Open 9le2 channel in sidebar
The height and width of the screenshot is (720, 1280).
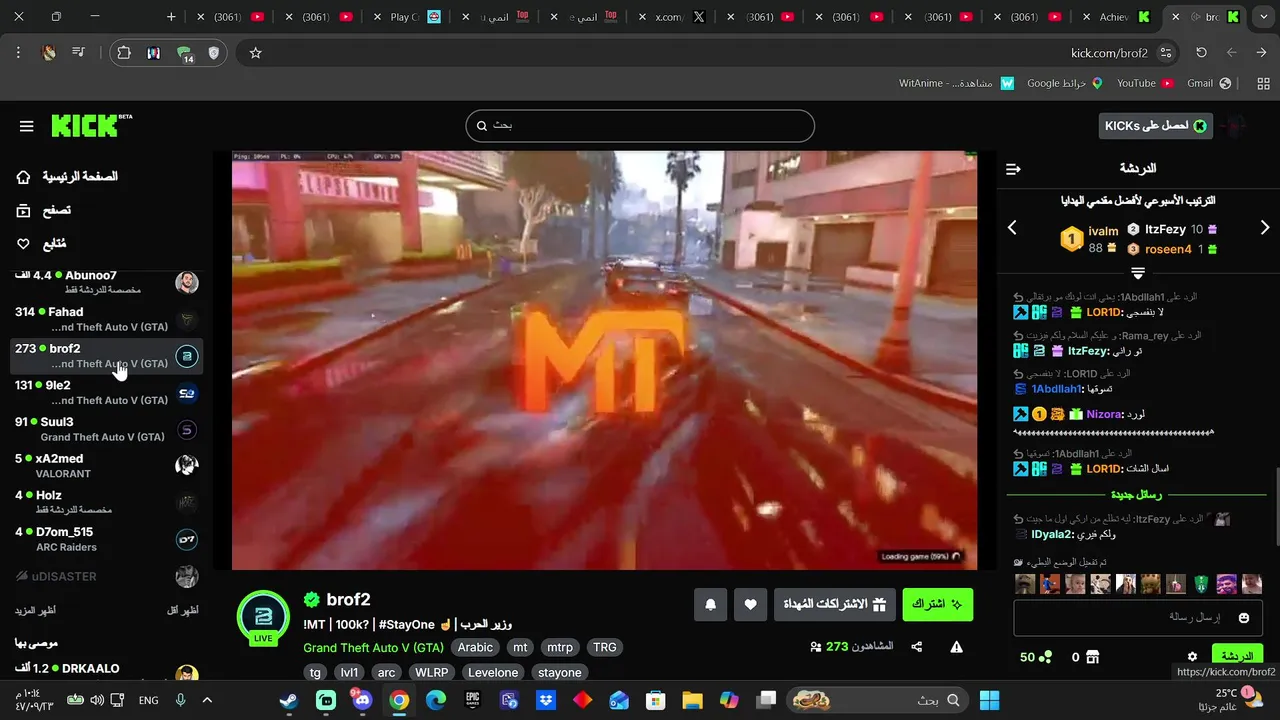point(105,393)
